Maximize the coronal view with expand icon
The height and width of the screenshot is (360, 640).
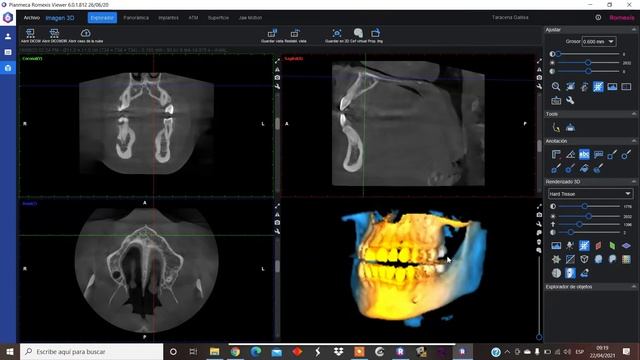point(278,61)
